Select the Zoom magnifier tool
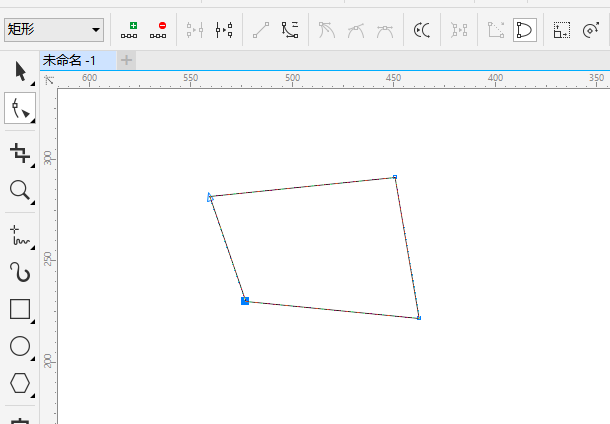The image size is (610, 424). point(20,191)
